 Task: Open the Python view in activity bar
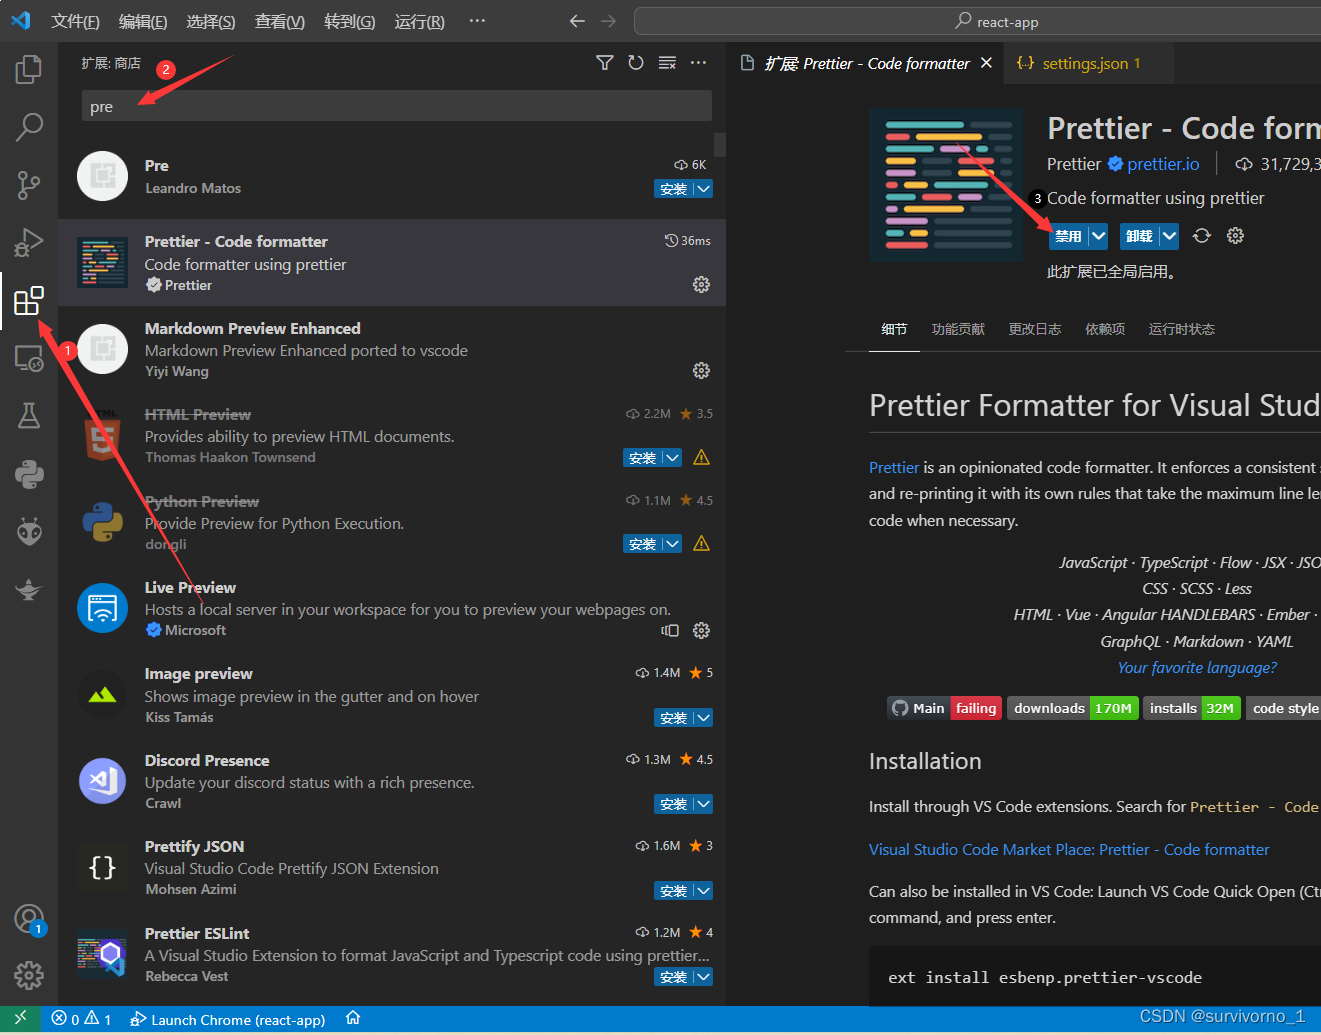29,474
